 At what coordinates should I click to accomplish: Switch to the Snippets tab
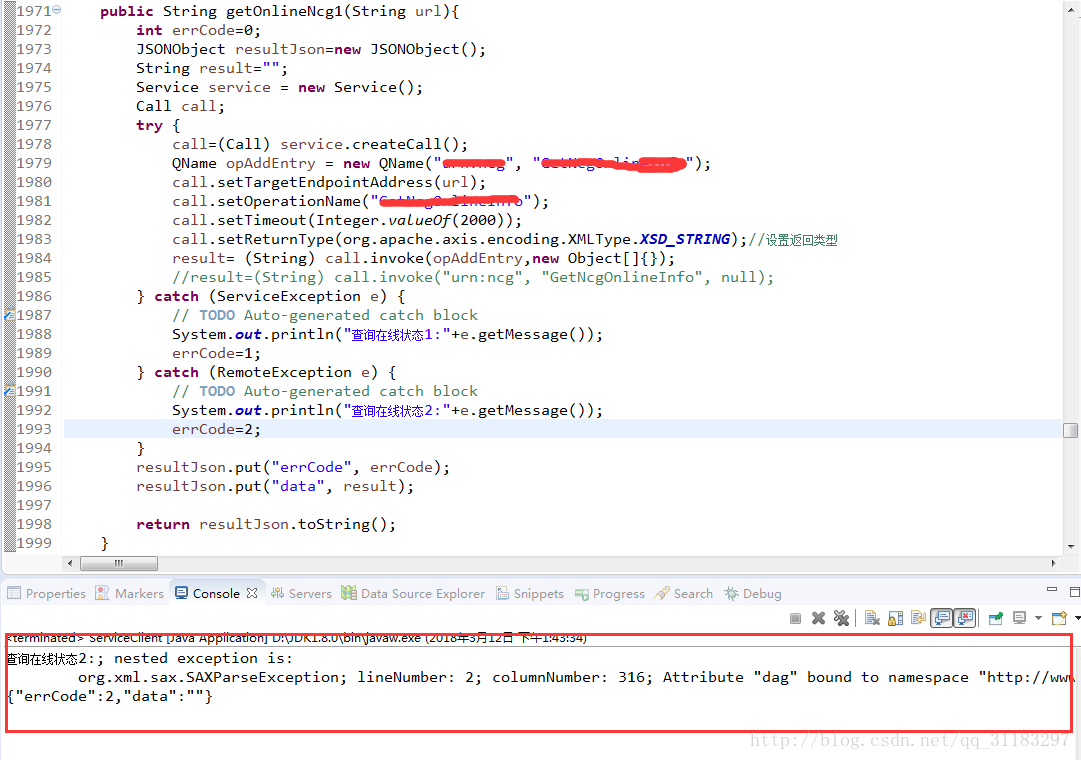tap(529, 593)
